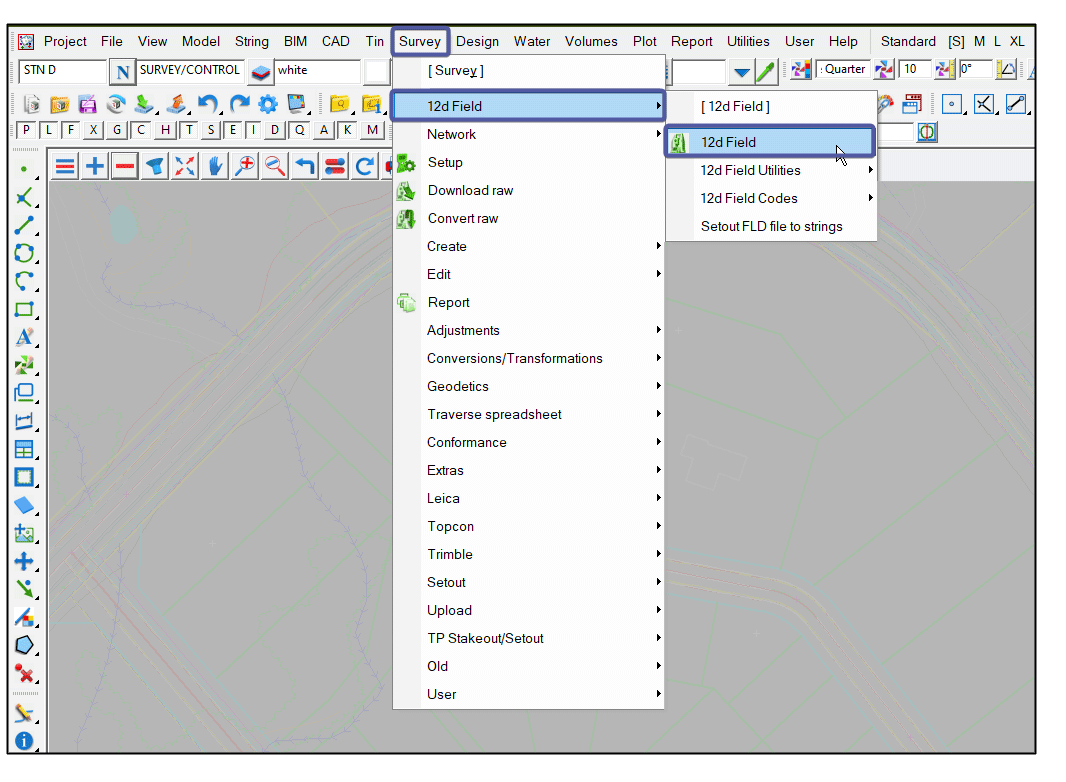Screen dimensions: 1066x782
Task: Click the name N button beside STN D
Action: click(122, 71)
